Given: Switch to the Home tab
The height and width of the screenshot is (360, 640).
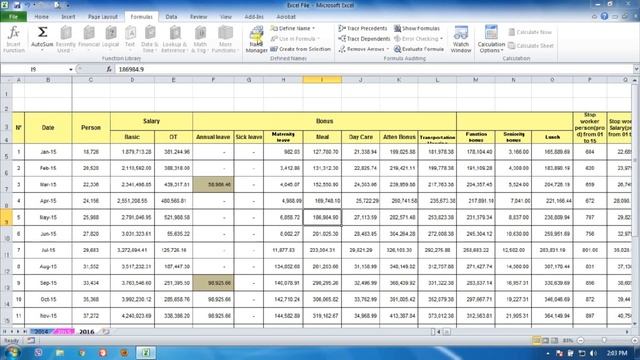Looking at the screenshot, I should pos(41,17).
